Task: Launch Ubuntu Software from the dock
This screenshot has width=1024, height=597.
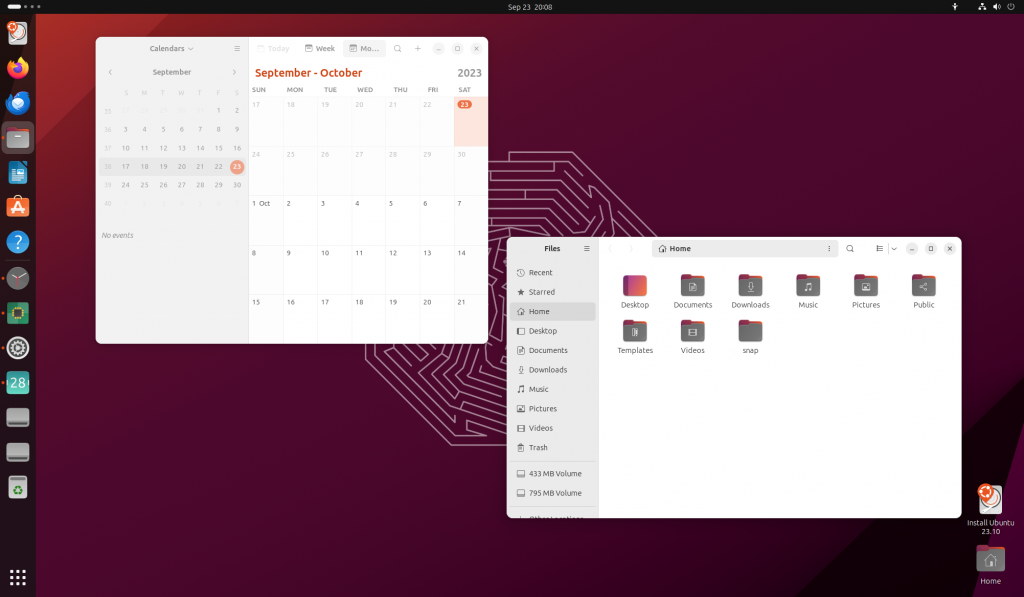Action: coord(17,207)
